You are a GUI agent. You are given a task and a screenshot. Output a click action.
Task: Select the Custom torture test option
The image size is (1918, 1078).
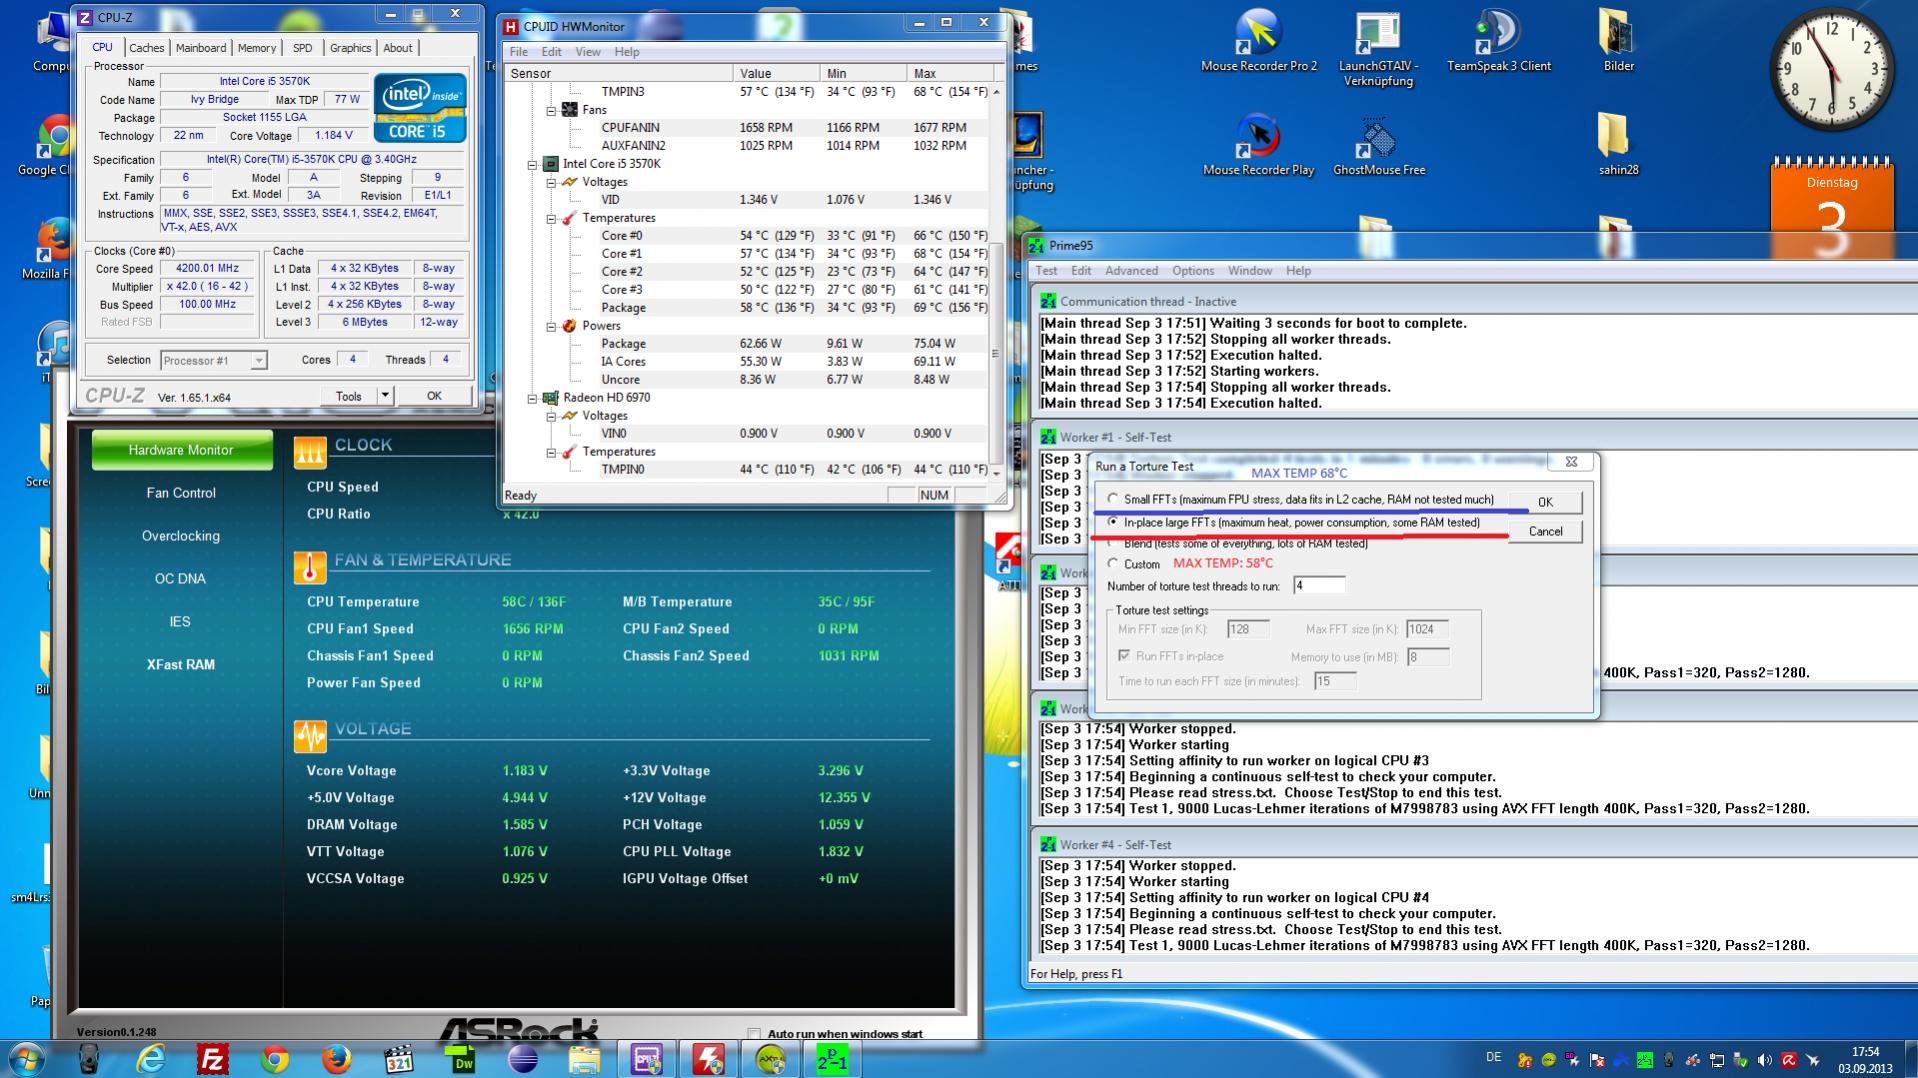point(1113,564)
